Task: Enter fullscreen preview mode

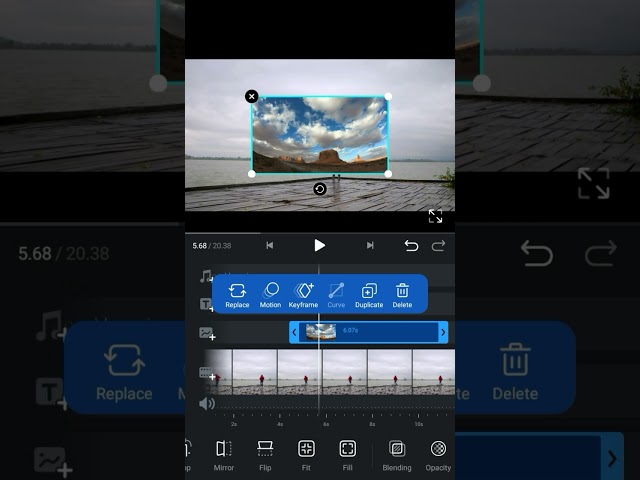Action: click(435, 216)
